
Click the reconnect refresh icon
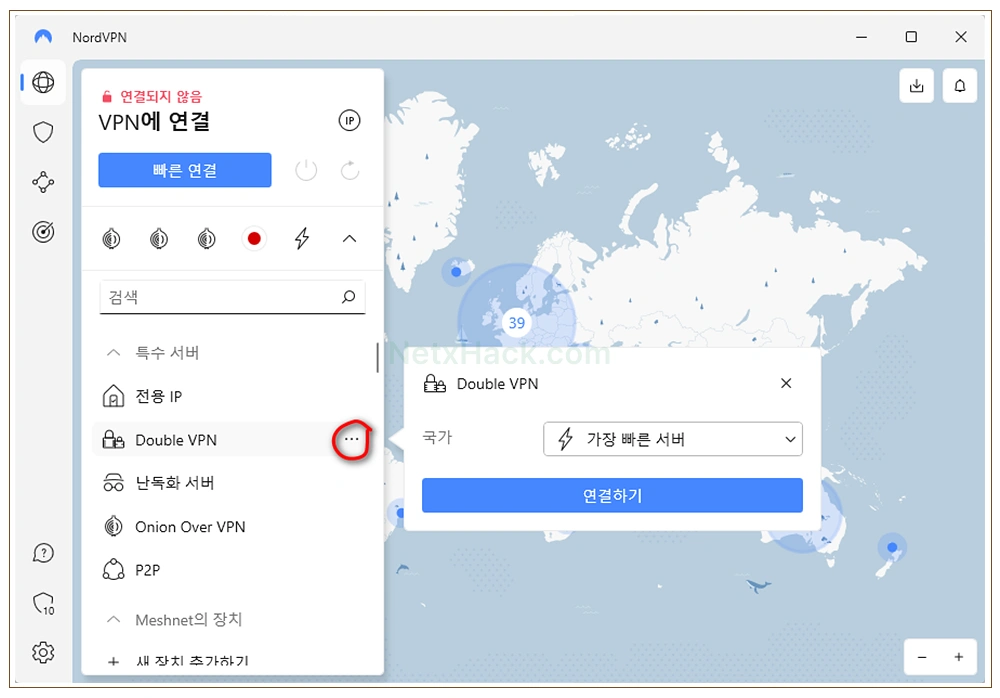[349, 170]
